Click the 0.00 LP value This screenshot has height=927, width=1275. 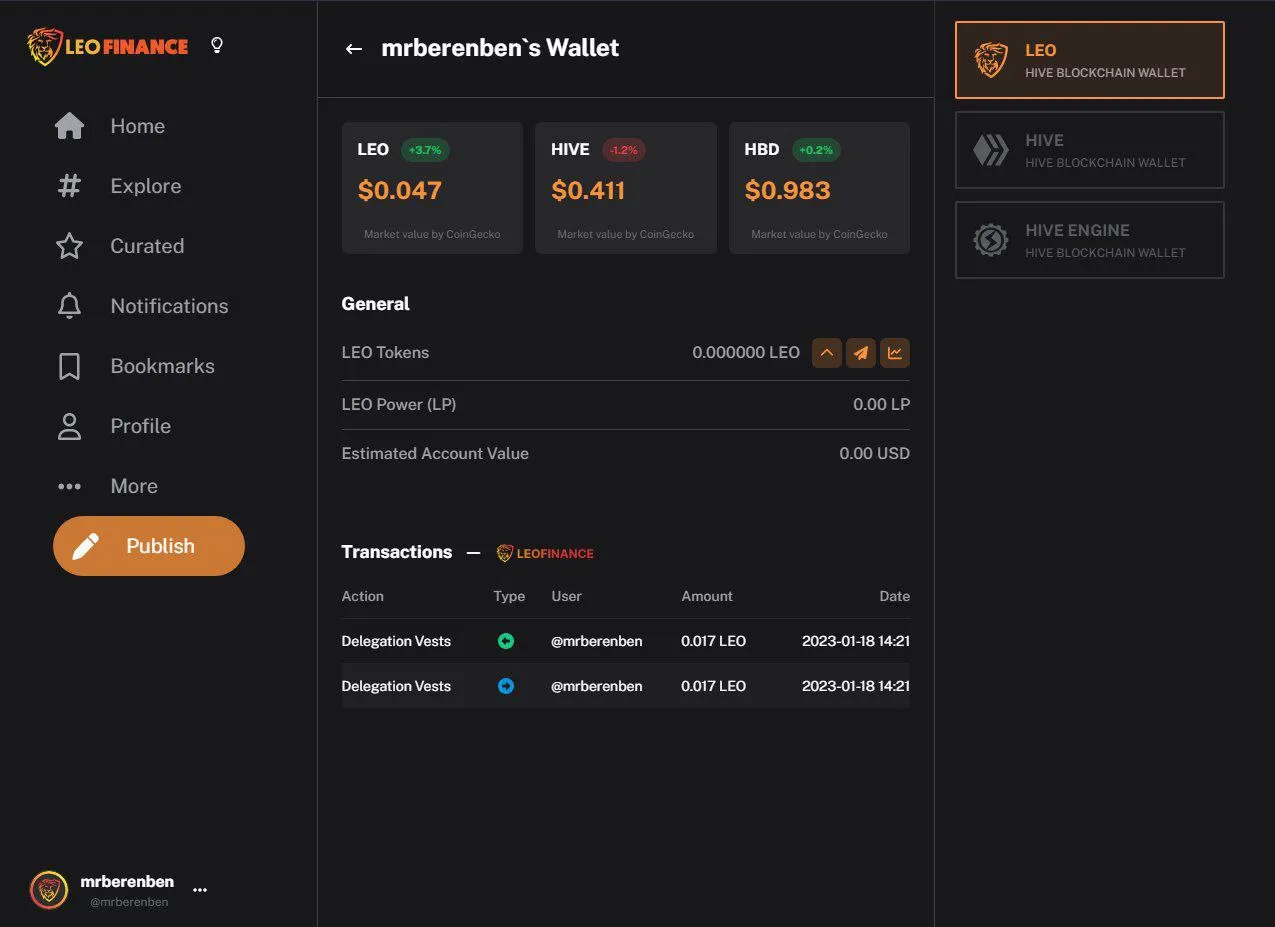tap(881, 405)
